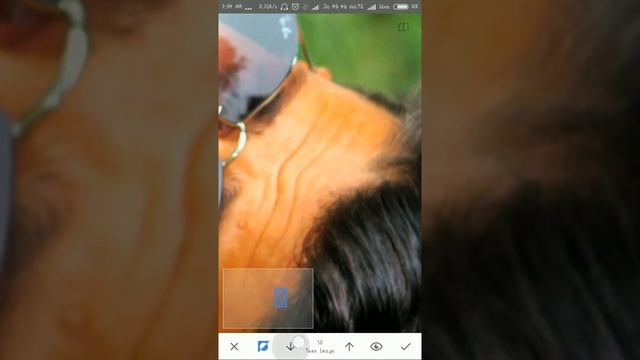Image resolution: width=640 pixels, height=360 pixels.
Task: Tap the headphones icon in the status bar
Action: click(284, 7)
